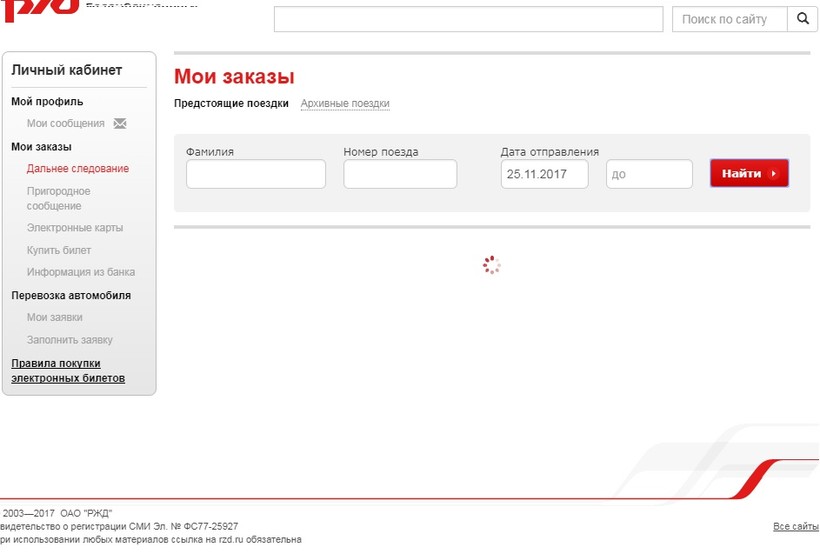This screenshot has height=554, width=820.
Task: Click the 'до' end date field
Action: (x=649, y=174)
